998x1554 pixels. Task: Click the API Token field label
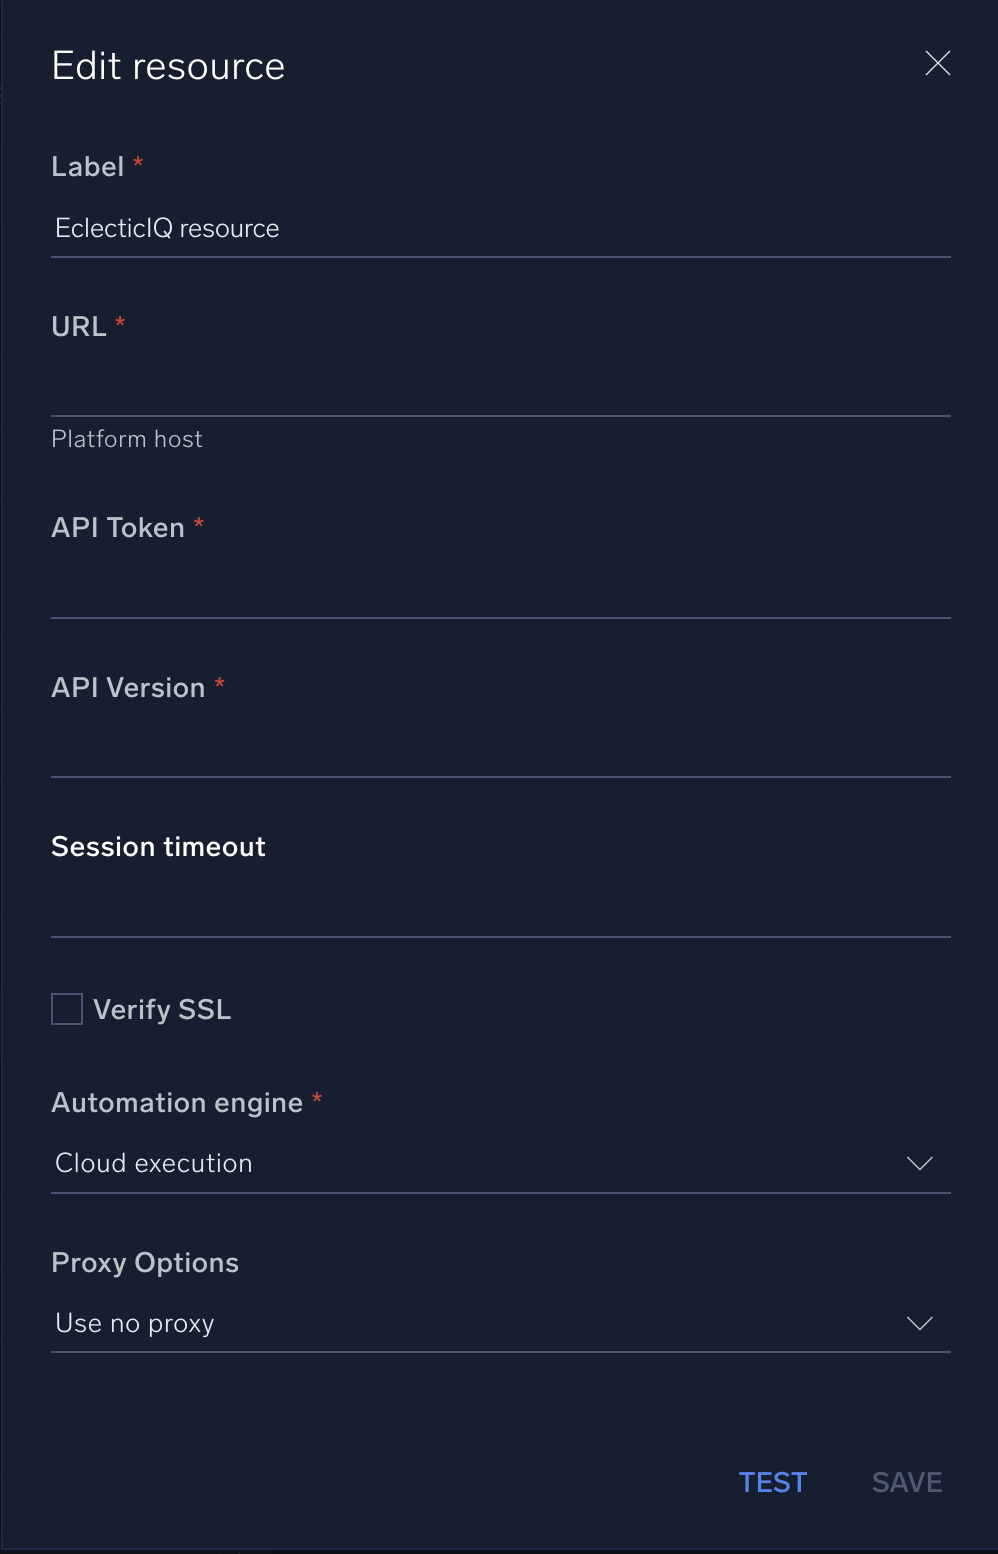tap(118, 528)
